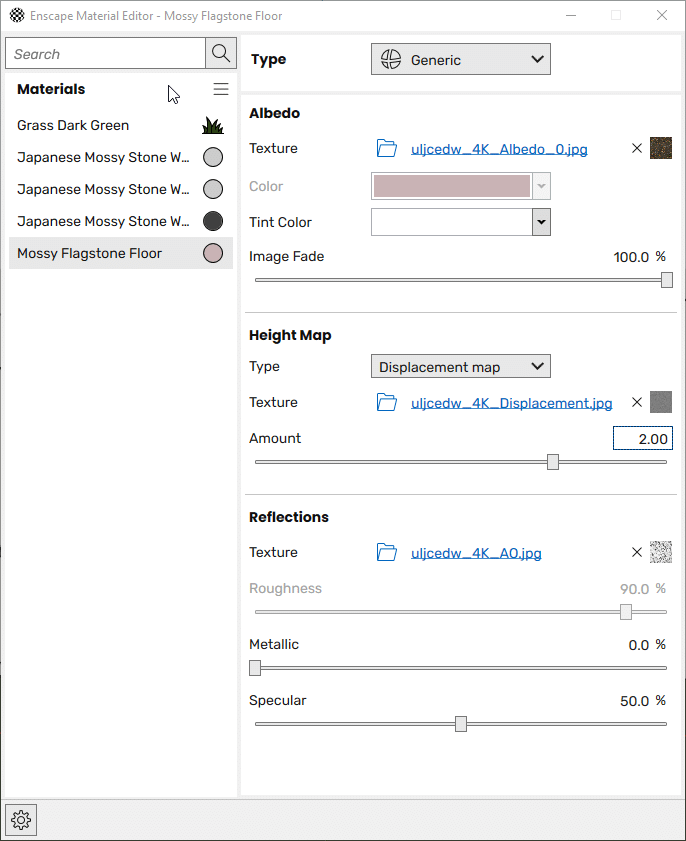Open the Materials hamburger menu
This screenshot has height=841, width=686.
221,90
